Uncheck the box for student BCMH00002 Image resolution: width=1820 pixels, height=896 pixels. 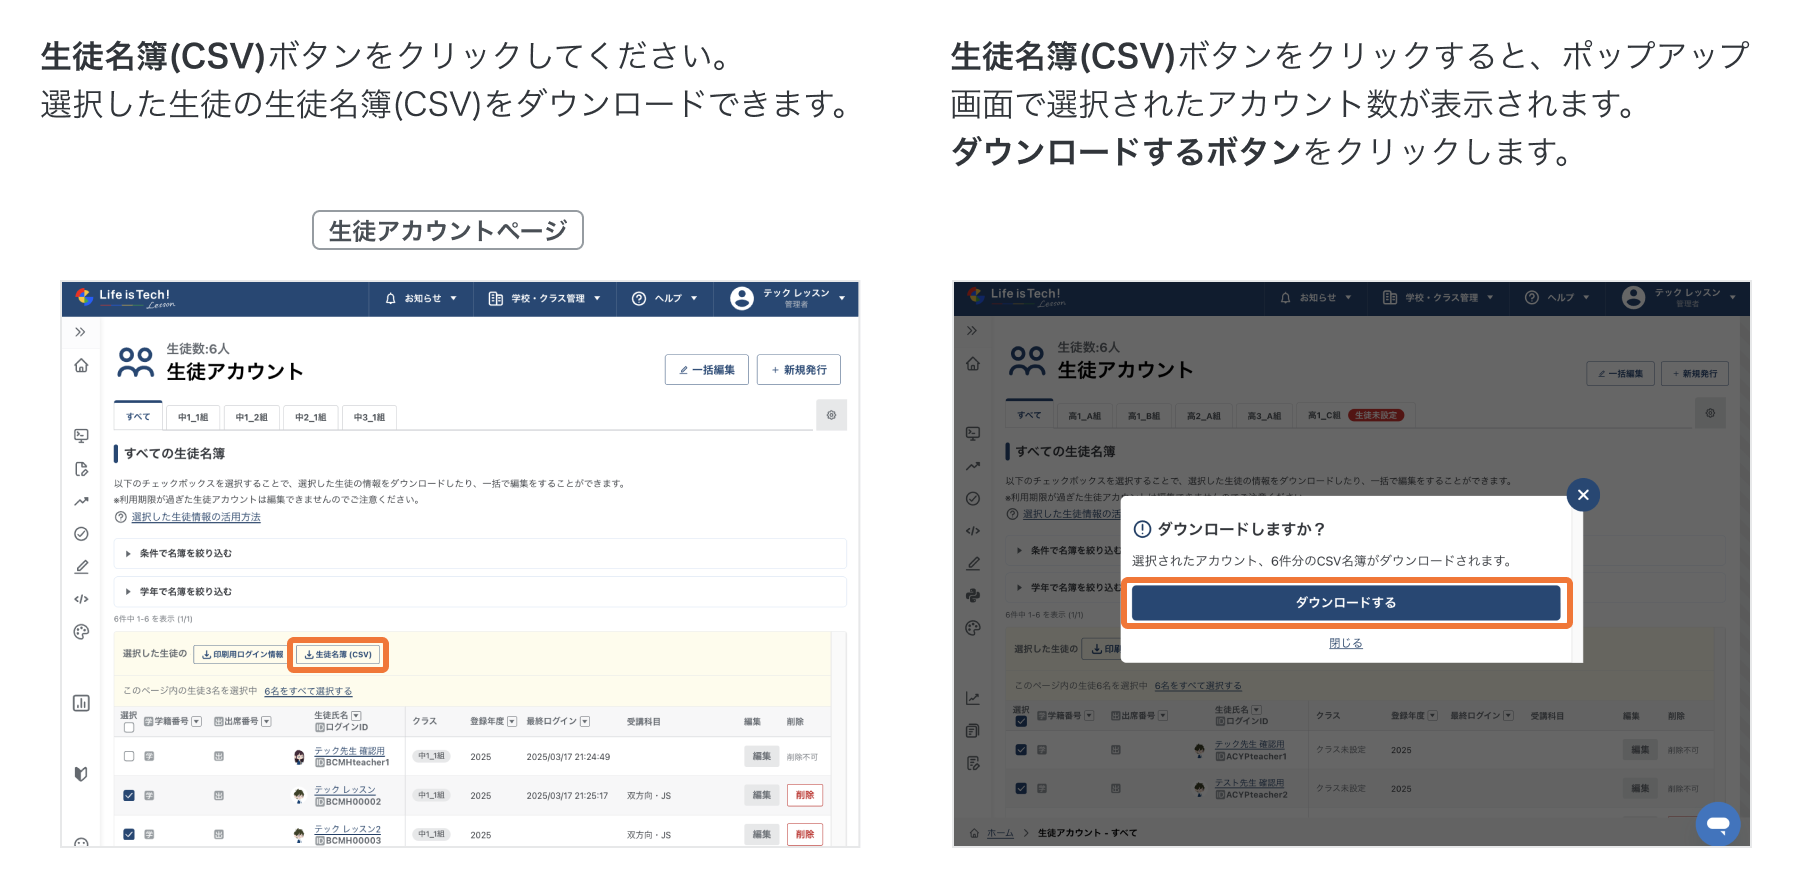tap(129, 796)
